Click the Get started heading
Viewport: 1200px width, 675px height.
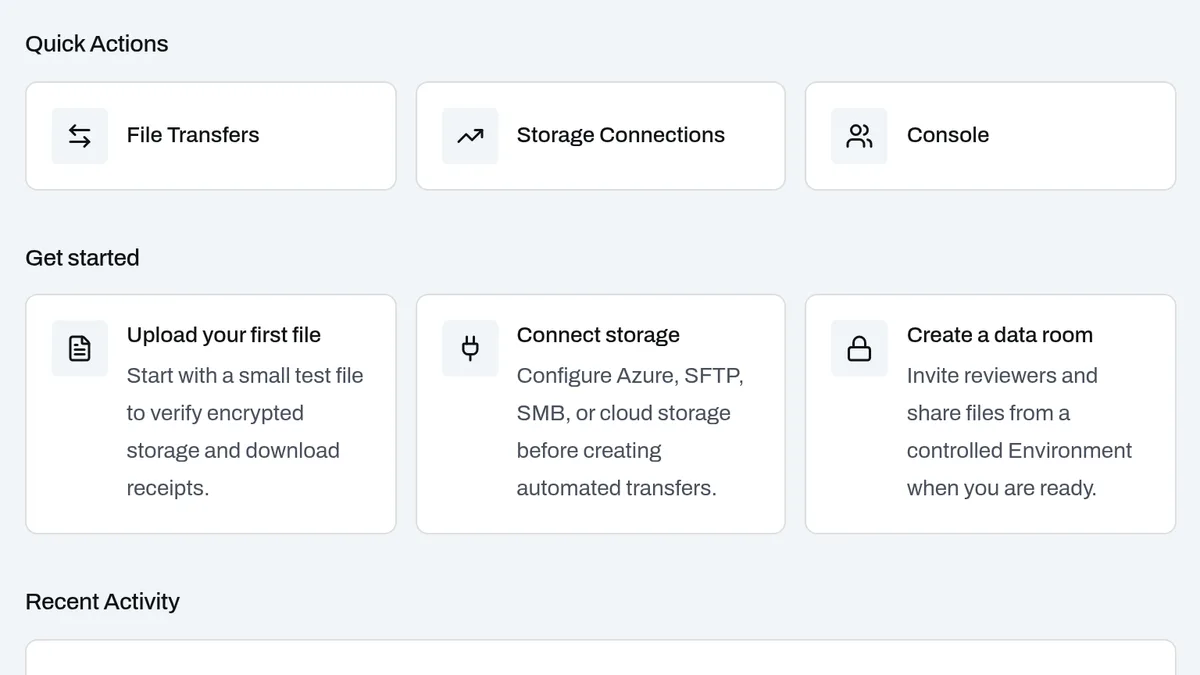82,258
